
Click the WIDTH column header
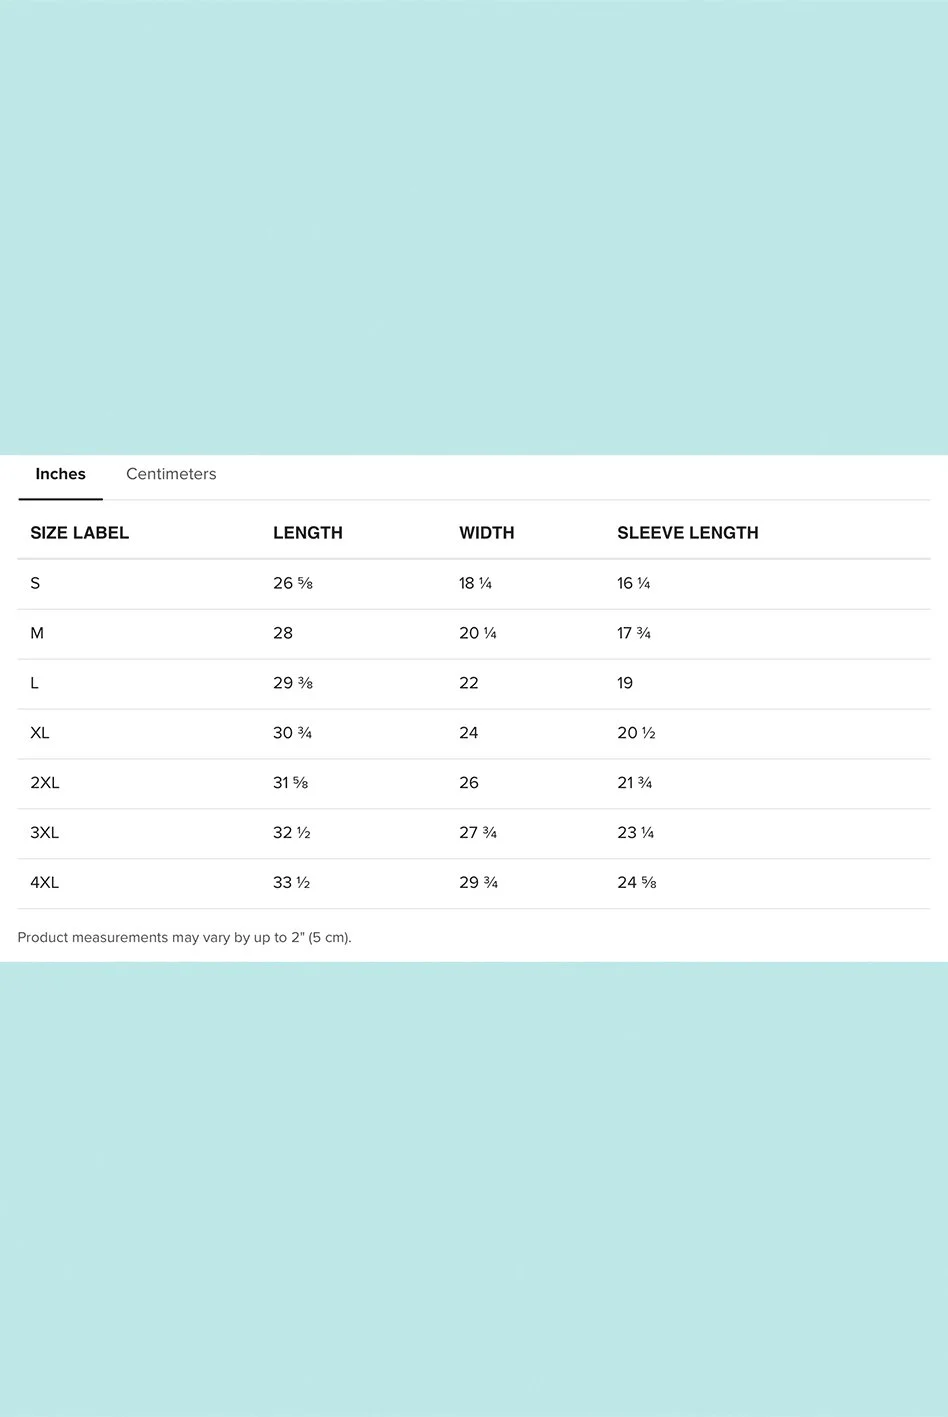click(487, 533)
